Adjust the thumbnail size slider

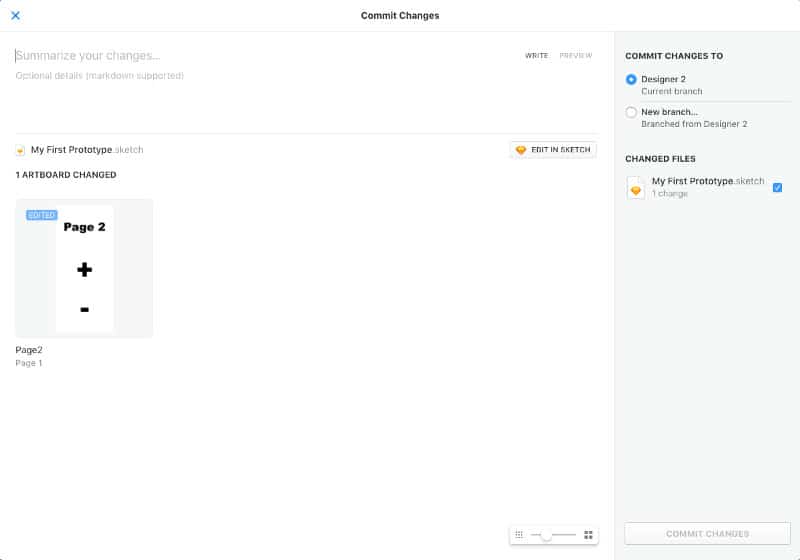(x=546, y=535)
